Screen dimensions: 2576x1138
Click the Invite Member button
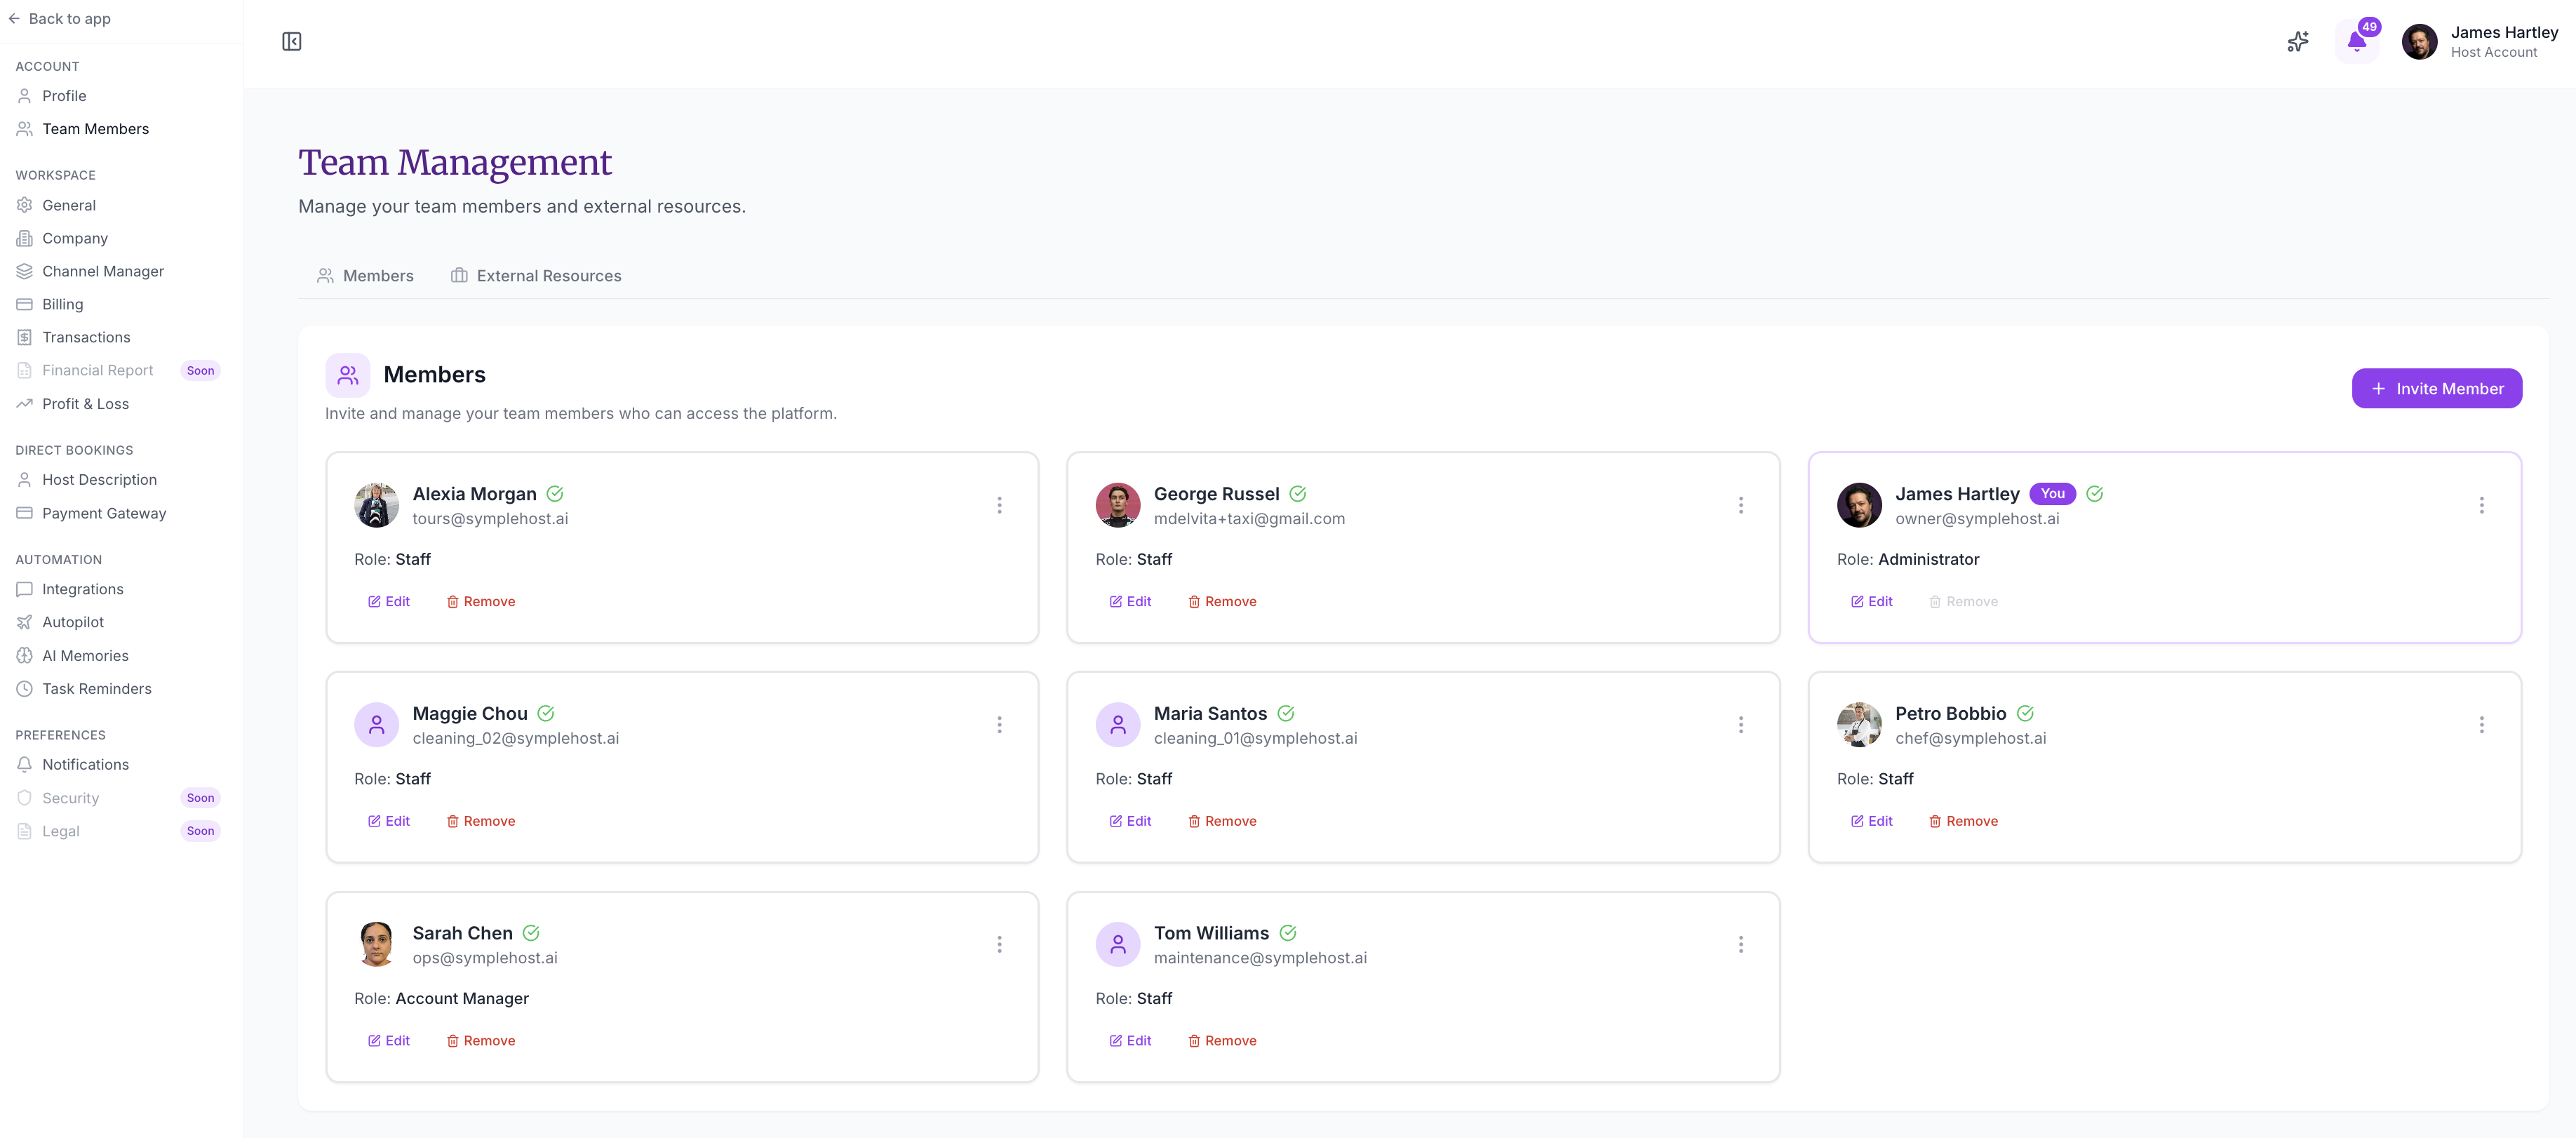pyautogui.click(x=2436, y=389)
